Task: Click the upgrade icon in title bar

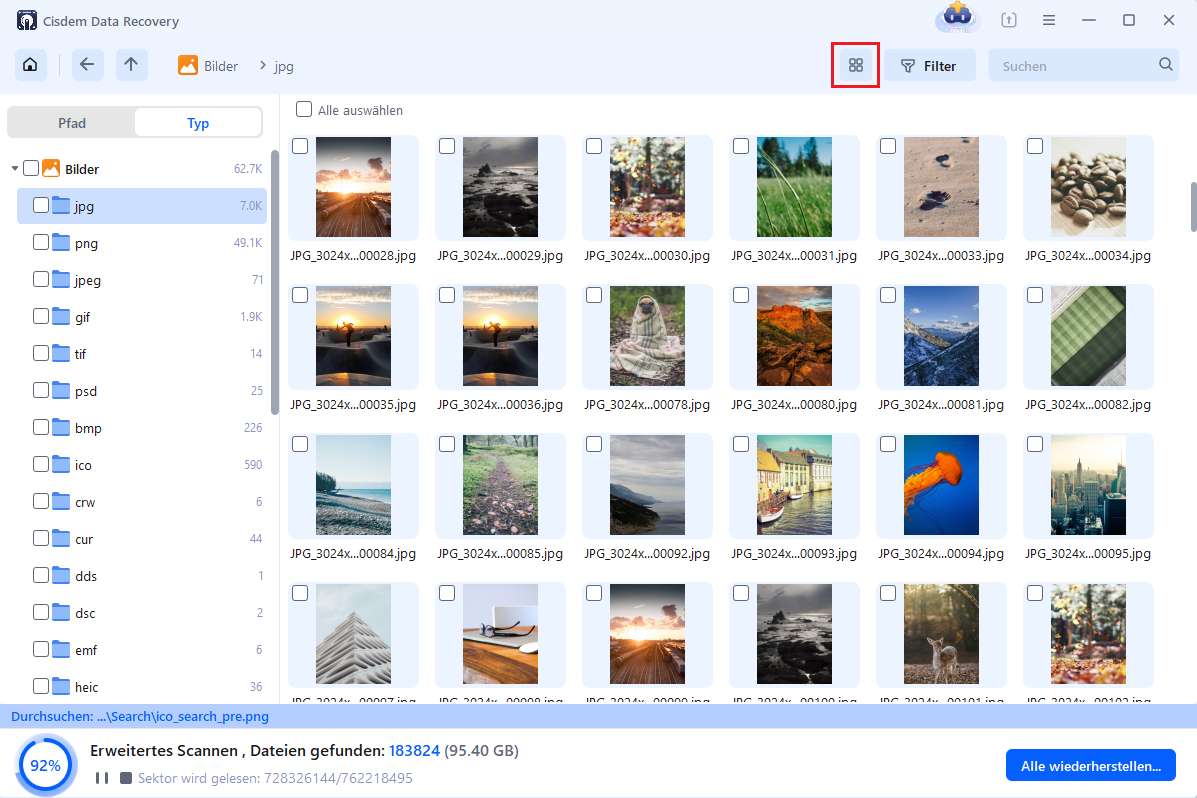Action: point(1008,20)
